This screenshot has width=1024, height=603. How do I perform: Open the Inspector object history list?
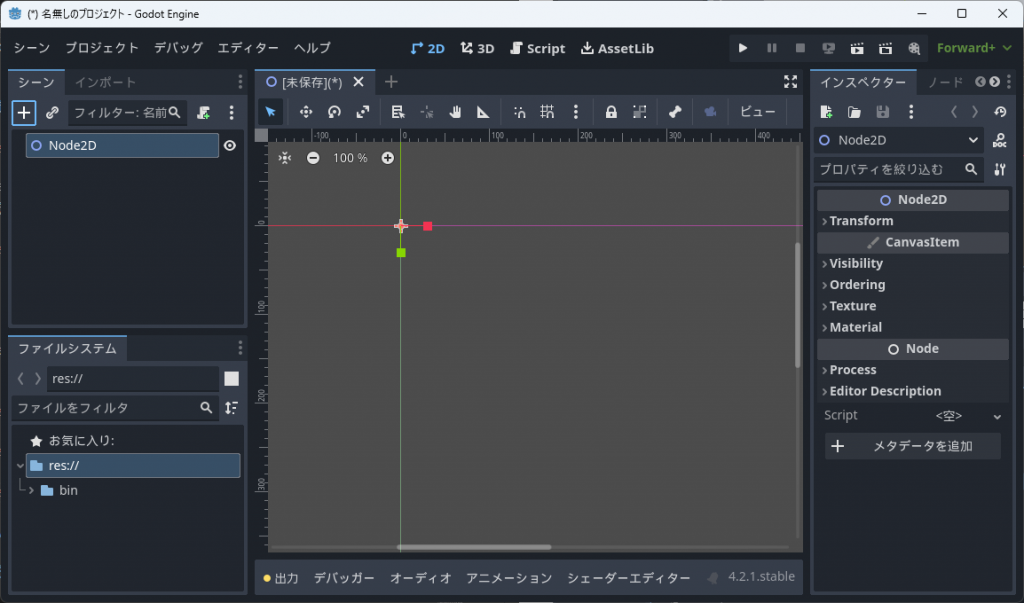coord(1000,112)
